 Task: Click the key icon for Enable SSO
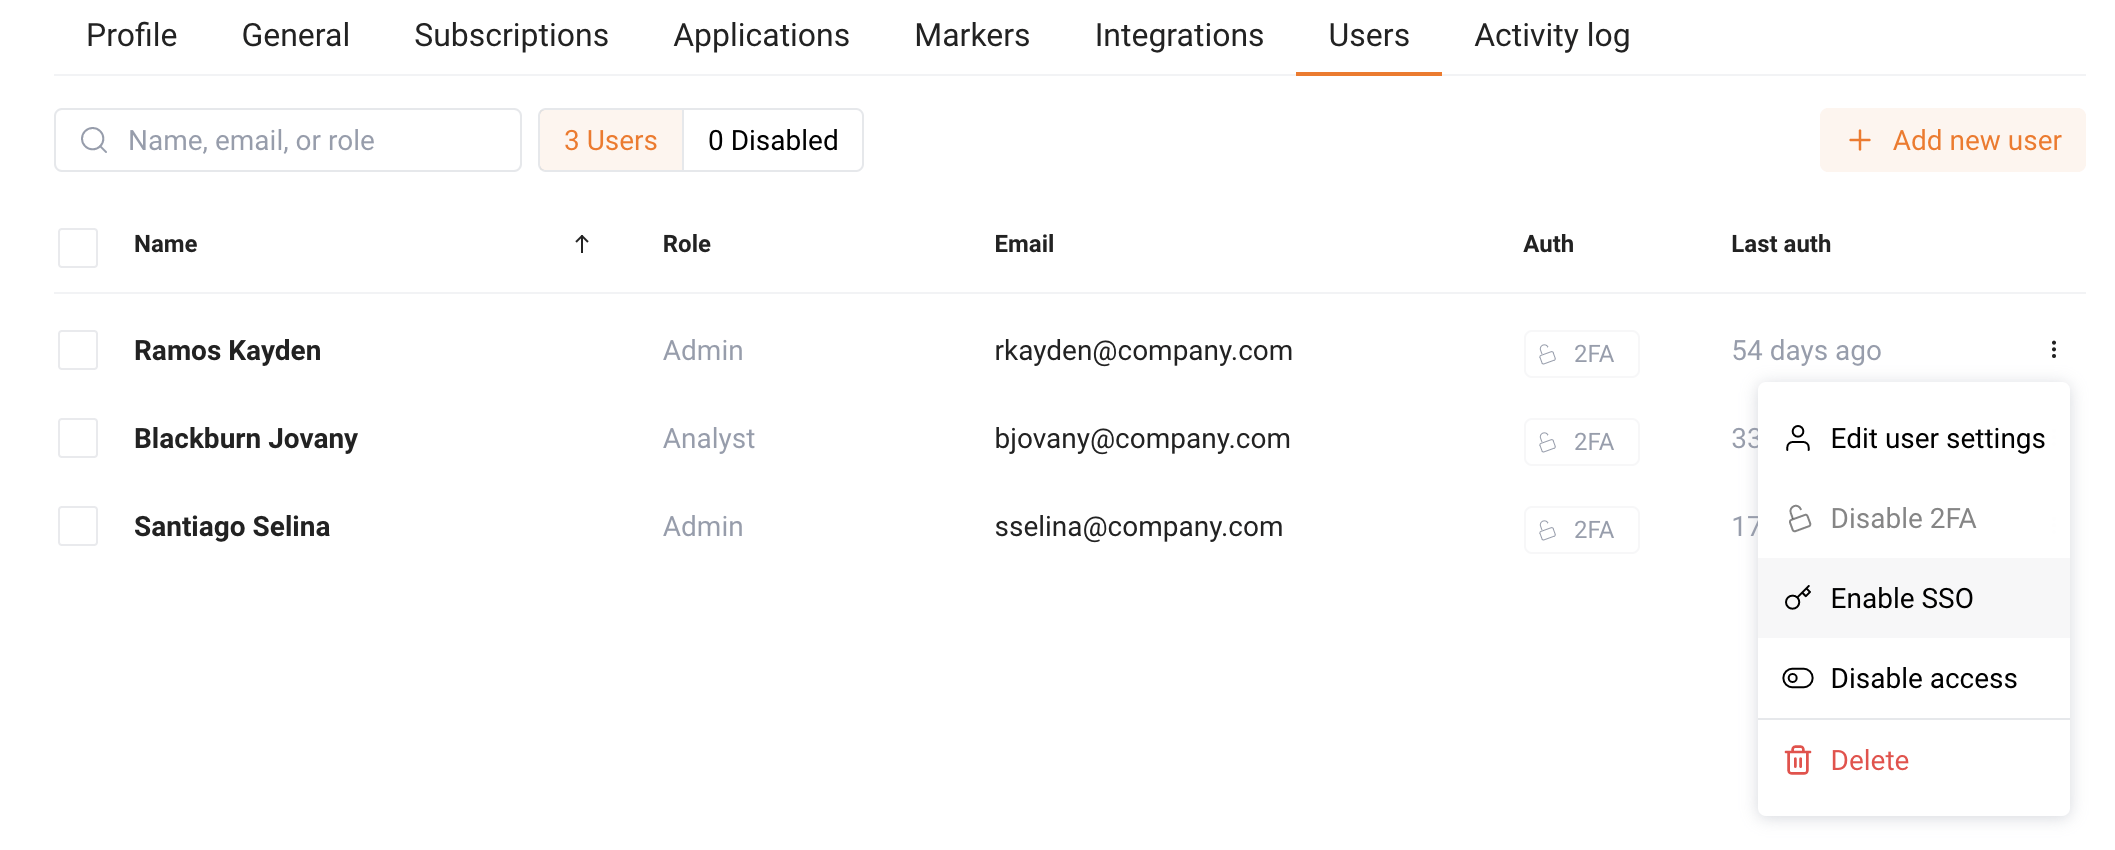[1797, 598]
